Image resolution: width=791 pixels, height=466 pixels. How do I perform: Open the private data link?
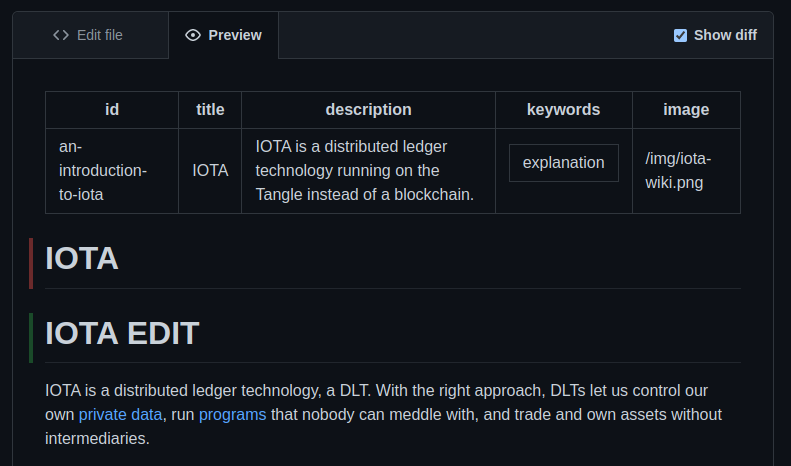(x=121, y=415)
